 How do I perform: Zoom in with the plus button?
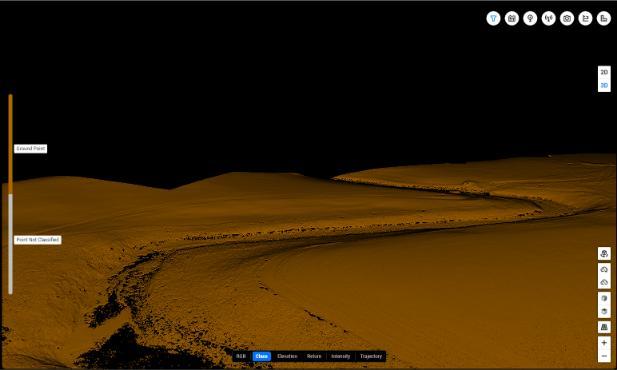point(604,343)
